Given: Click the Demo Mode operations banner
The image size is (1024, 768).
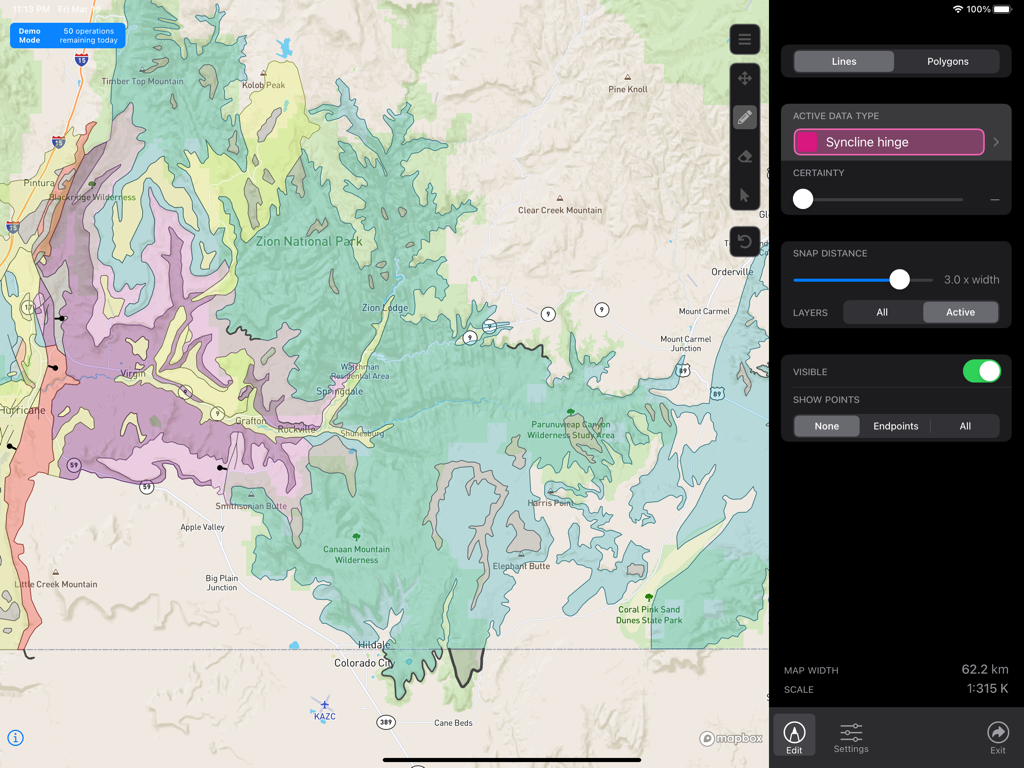Looking at the screenshot, I should [66, 35].
